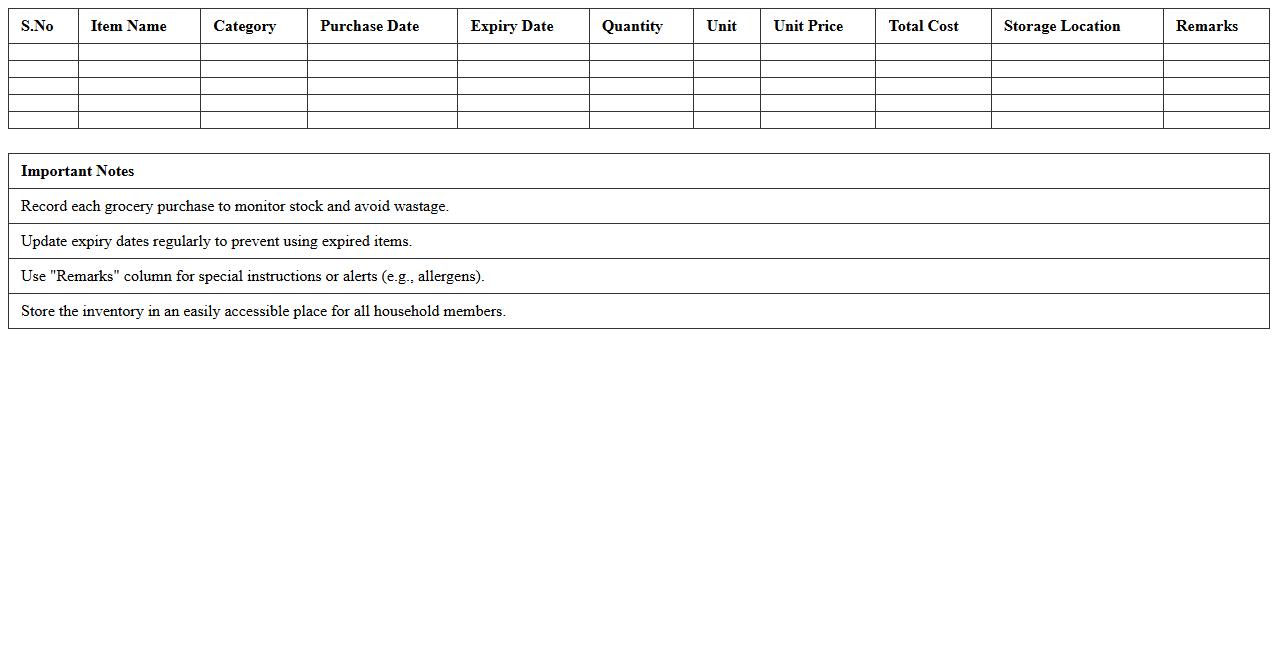Select the note about recording grocery purchases
Screen dimensions: 1278x650
coord(234,206)
